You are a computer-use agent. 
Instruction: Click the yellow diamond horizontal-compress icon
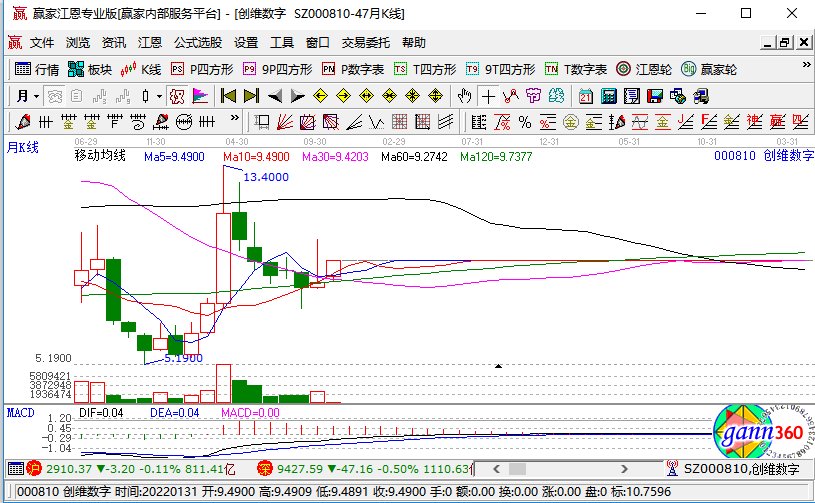[389, 96]
